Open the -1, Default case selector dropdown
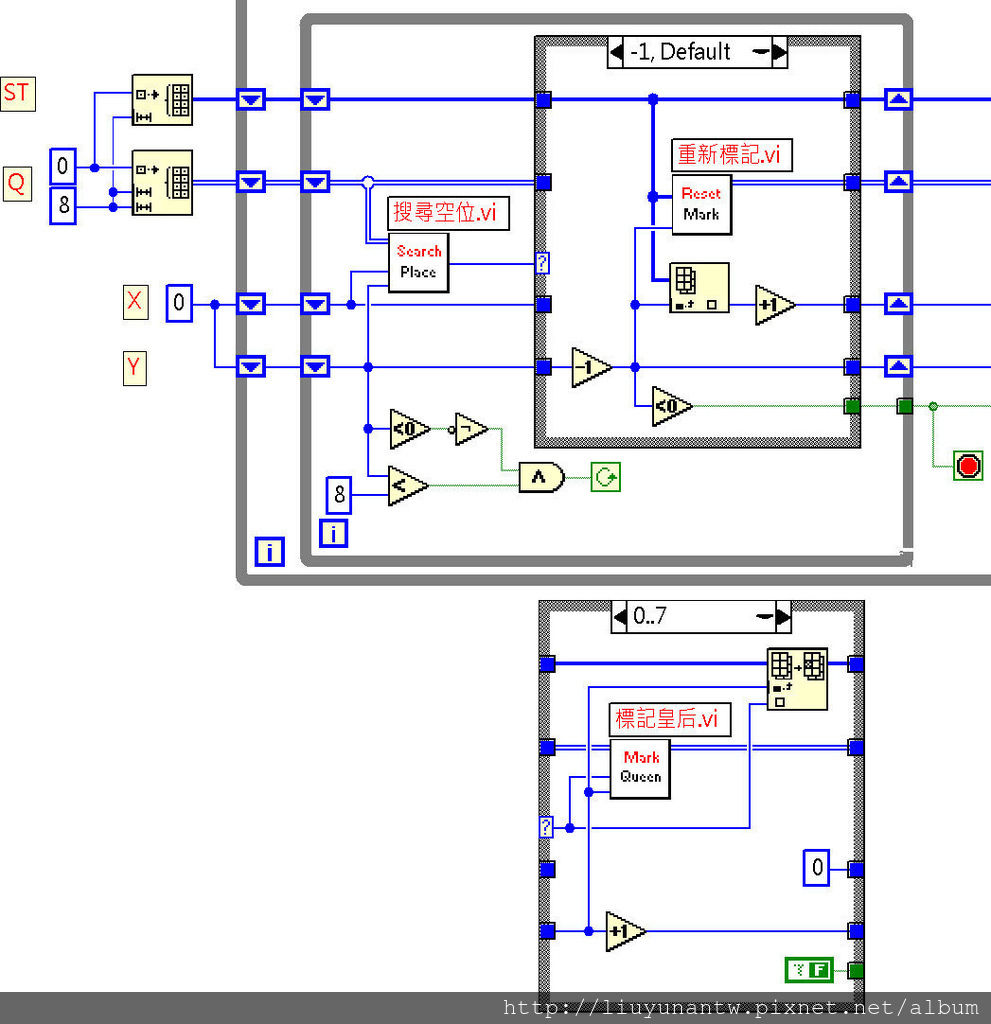This screenshot has width=991, height=1024. 760,52
